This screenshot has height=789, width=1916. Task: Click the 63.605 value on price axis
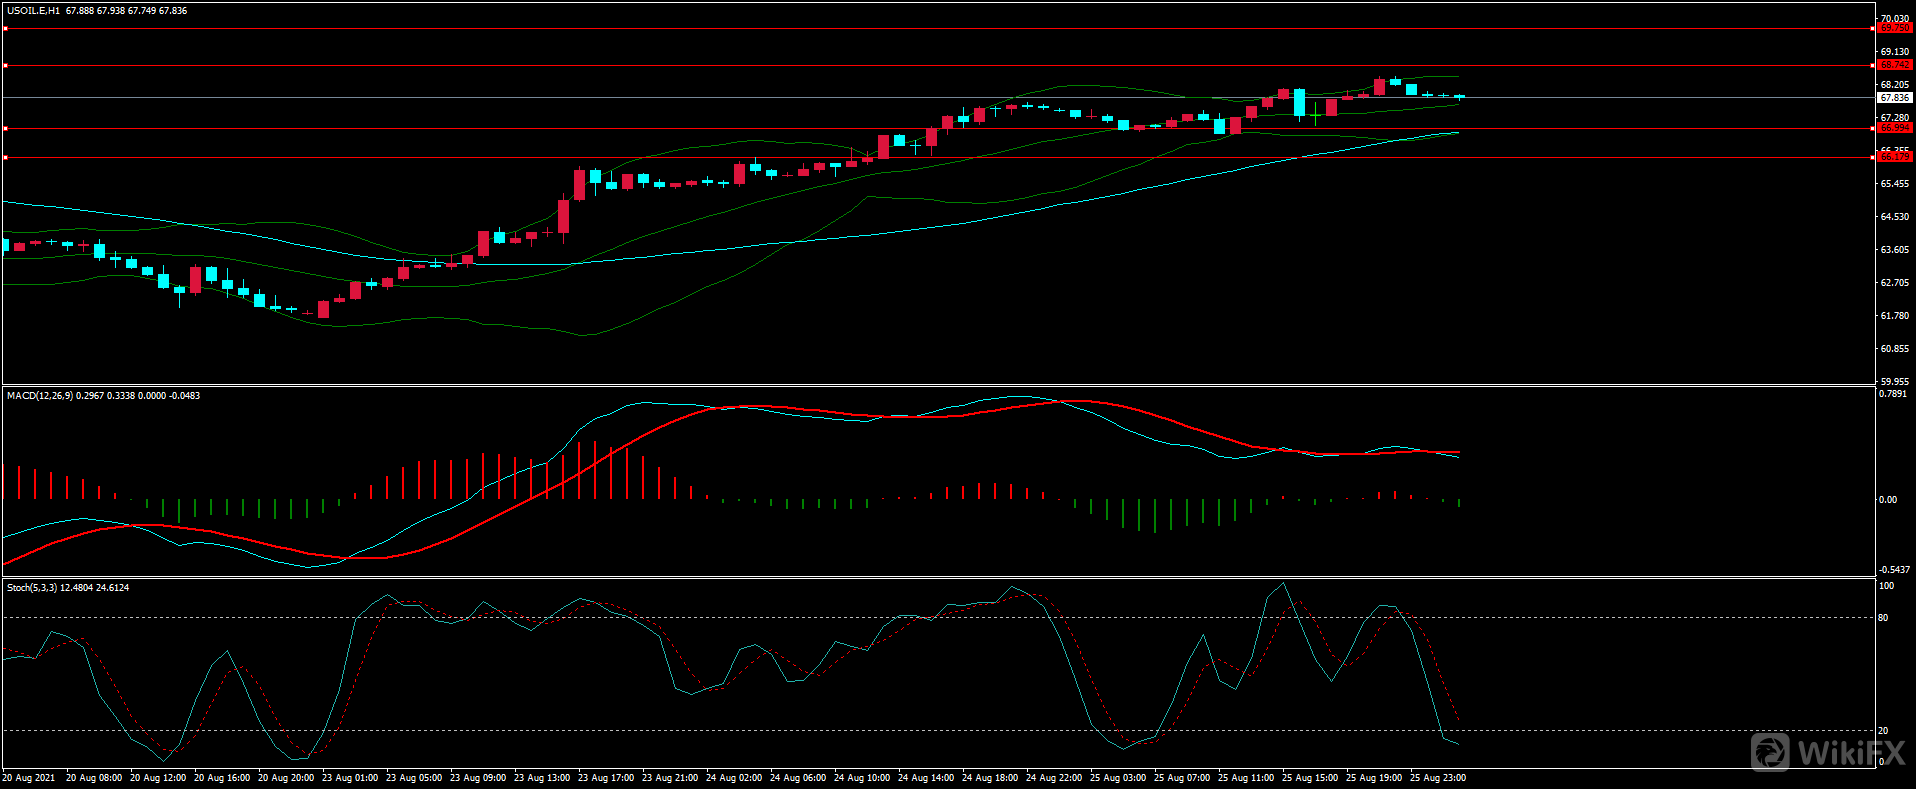pos(1894,250)
